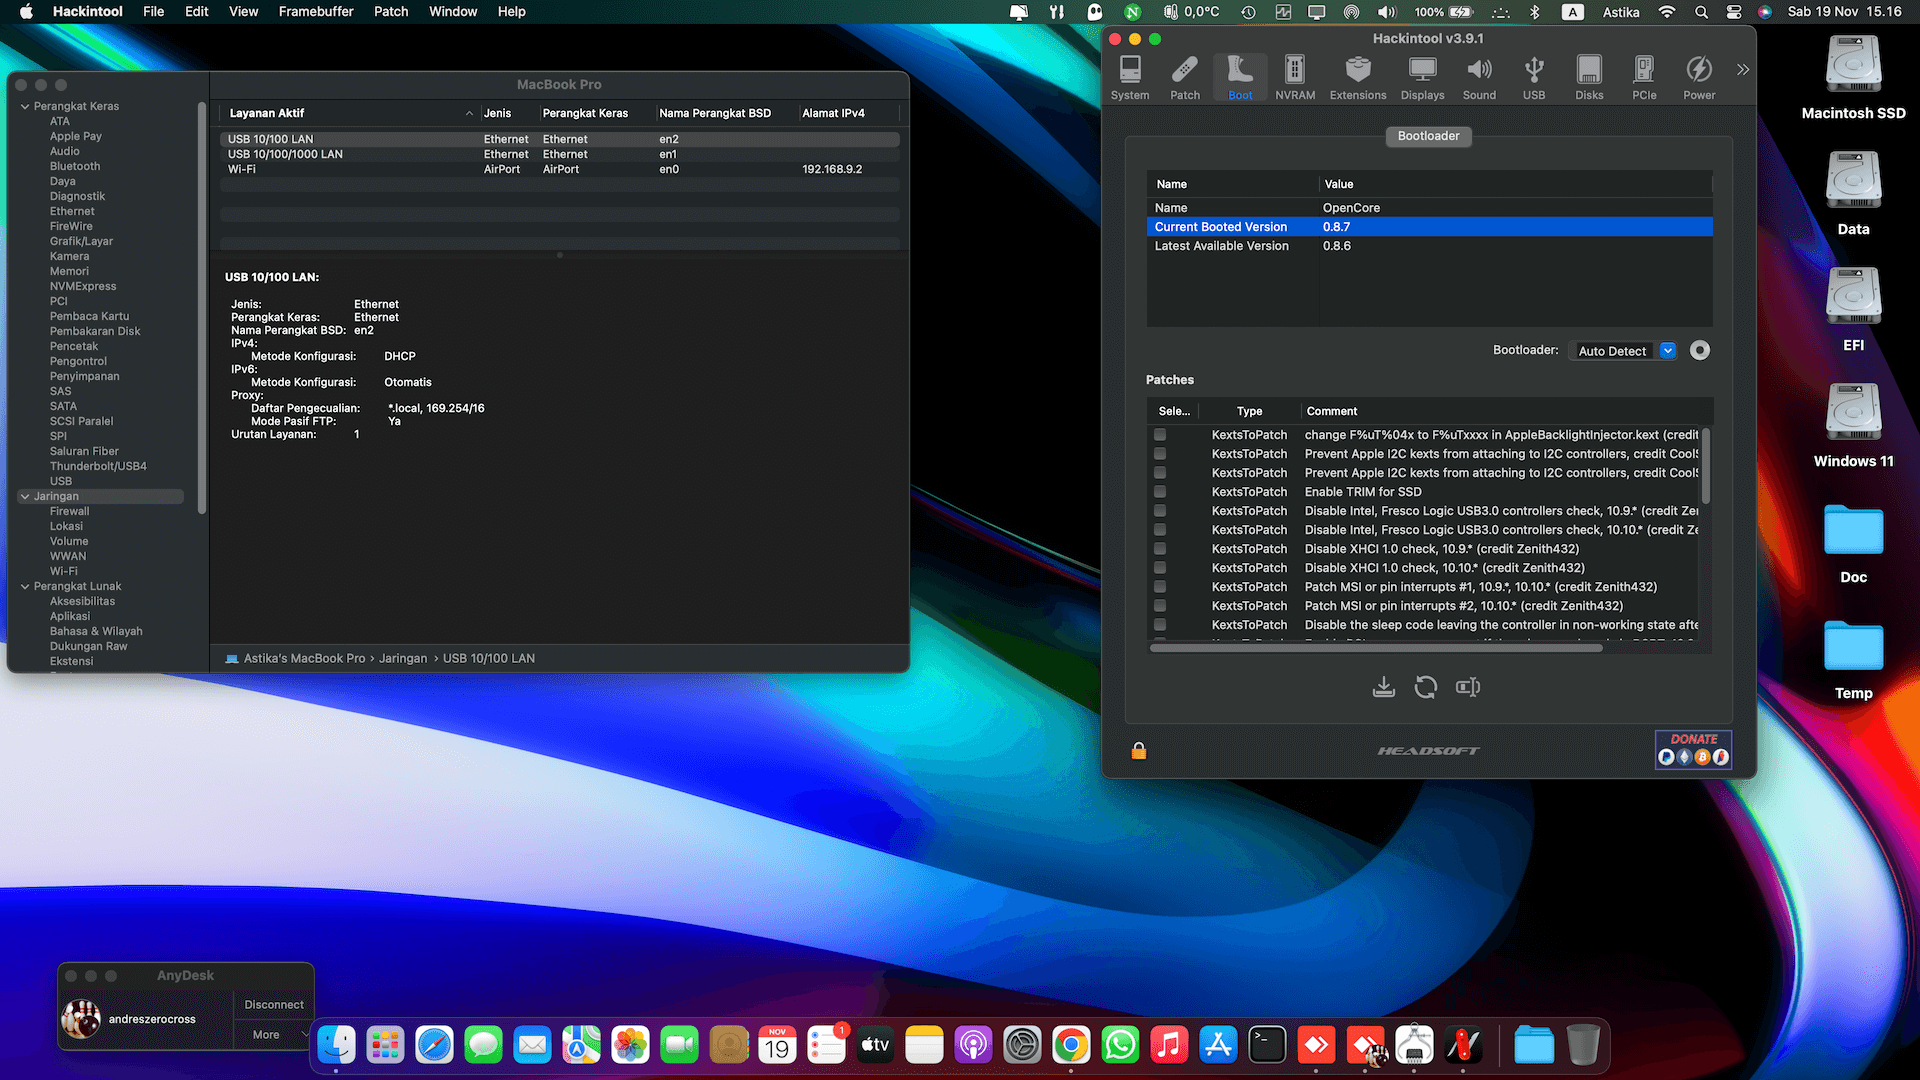Check the Enable TRIM for SSD checkbox
The height and width of the screenshot is (1080, 1920).
pos(1160,492)
